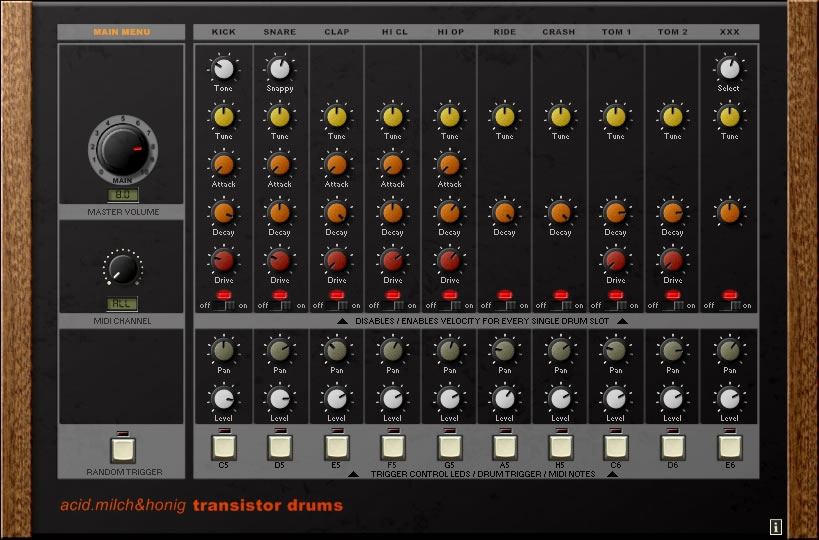Click the HI OP Level knob

(x=449, y=398)
